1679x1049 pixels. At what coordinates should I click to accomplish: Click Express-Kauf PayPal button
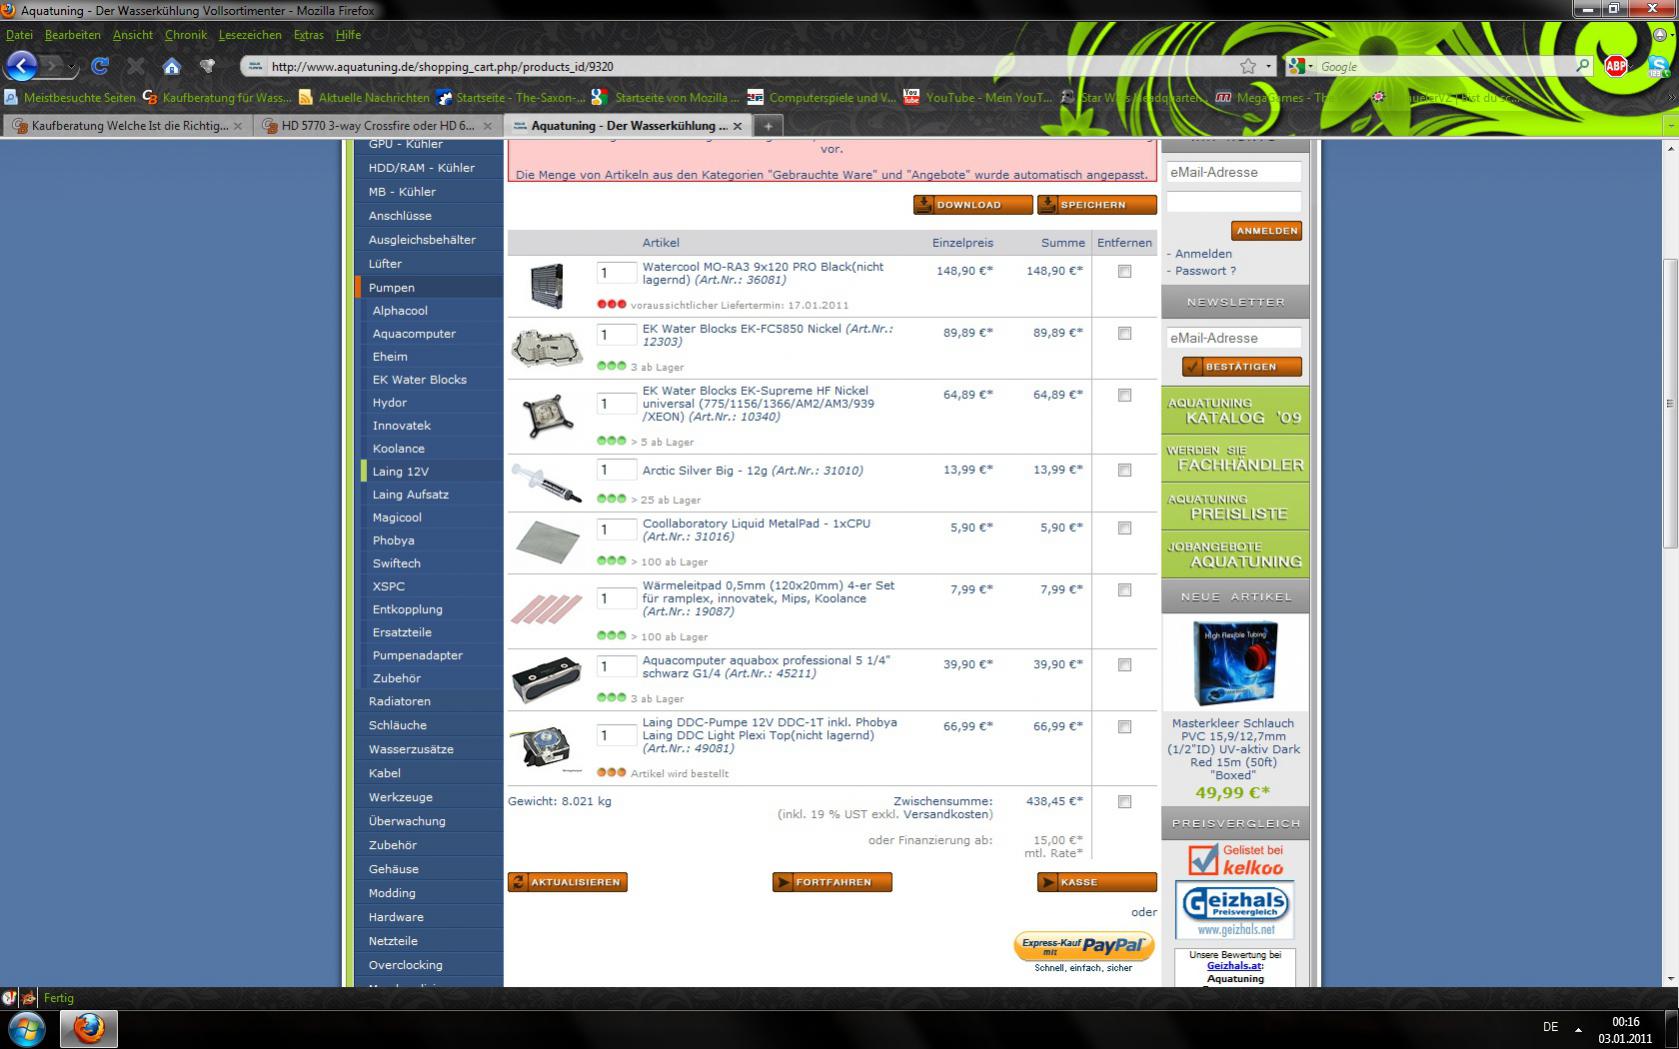[1084, 945]
